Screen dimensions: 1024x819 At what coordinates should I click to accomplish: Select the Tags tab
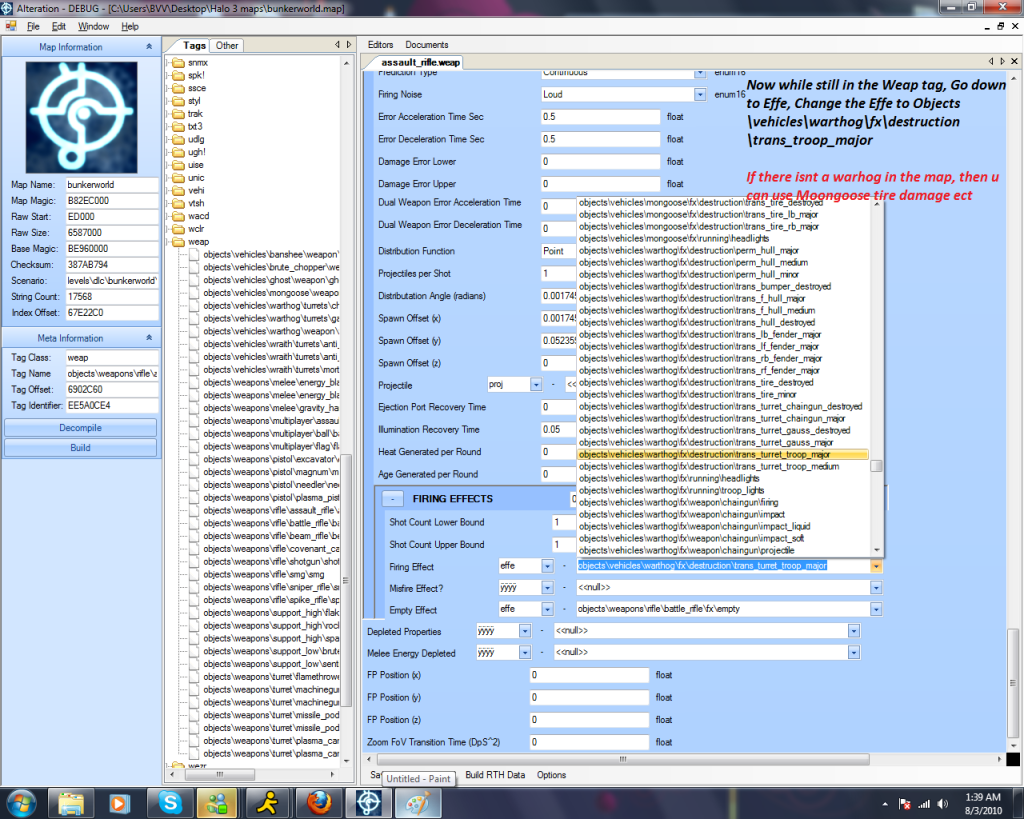pyautogui.click(x=194, y=46)
